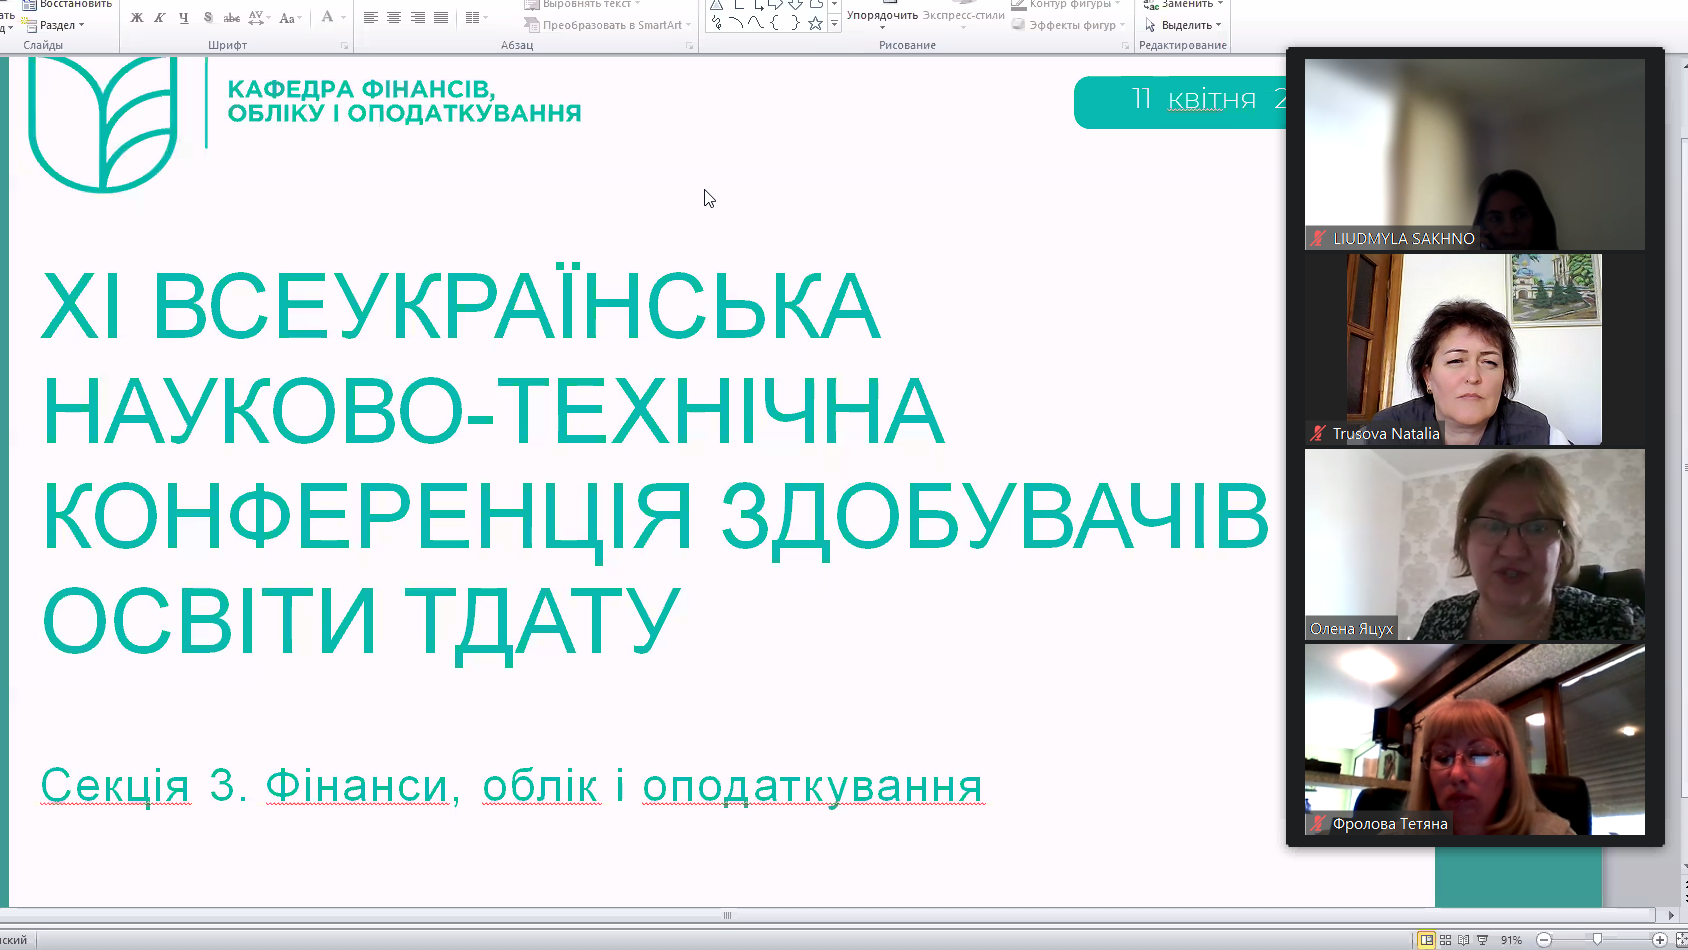Underline selected text using the Ч icon

[183, 17]
